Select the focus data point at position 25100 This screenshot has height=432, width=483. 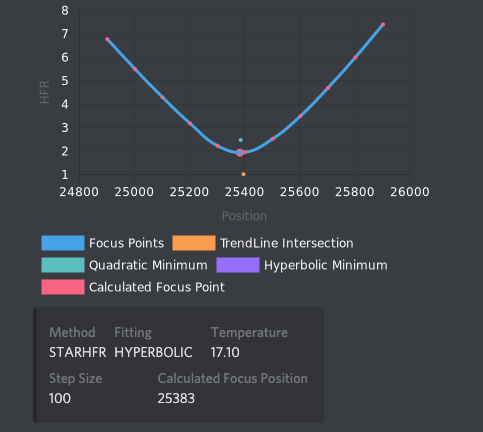162,97
